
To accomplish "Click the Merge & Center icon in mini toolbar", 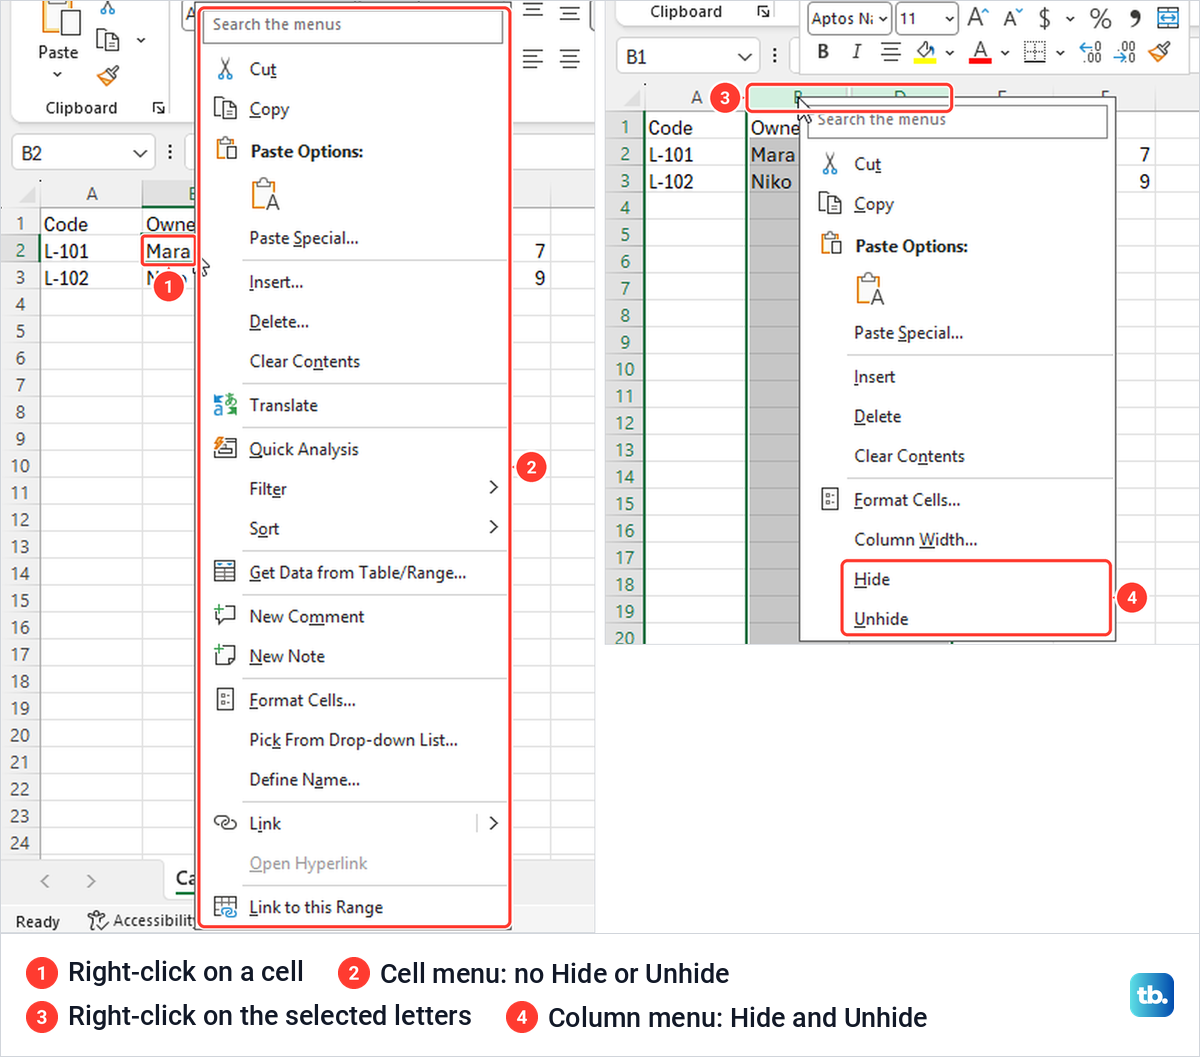I will pos(1167,18).
